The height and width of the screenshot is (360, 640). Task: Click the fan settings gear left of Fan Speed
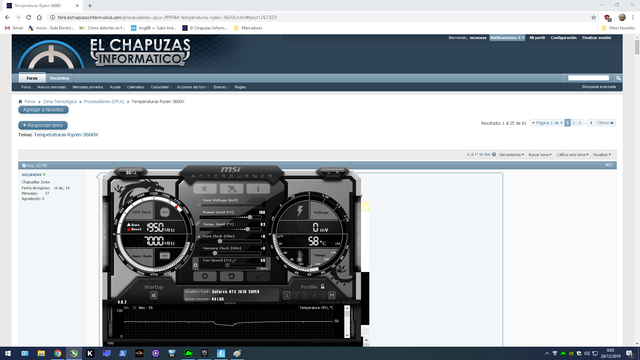[196, 265]
